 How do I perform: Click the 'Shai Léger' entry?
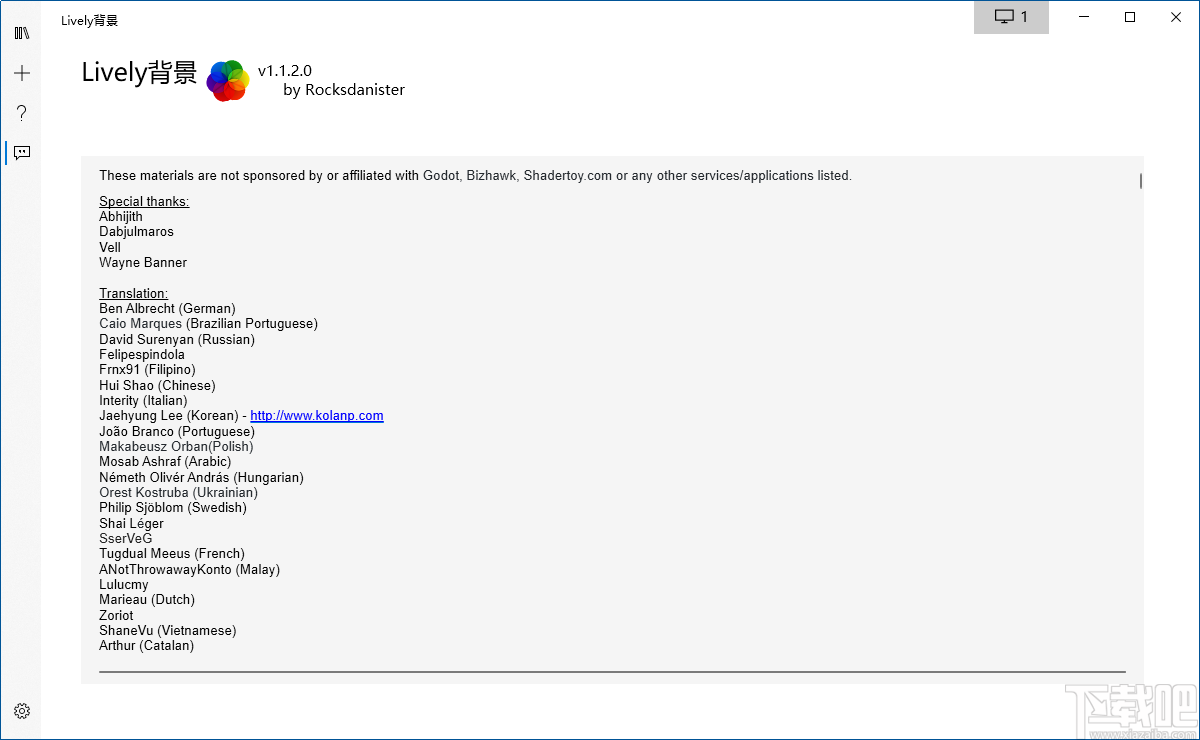click(x=131, y=523)
